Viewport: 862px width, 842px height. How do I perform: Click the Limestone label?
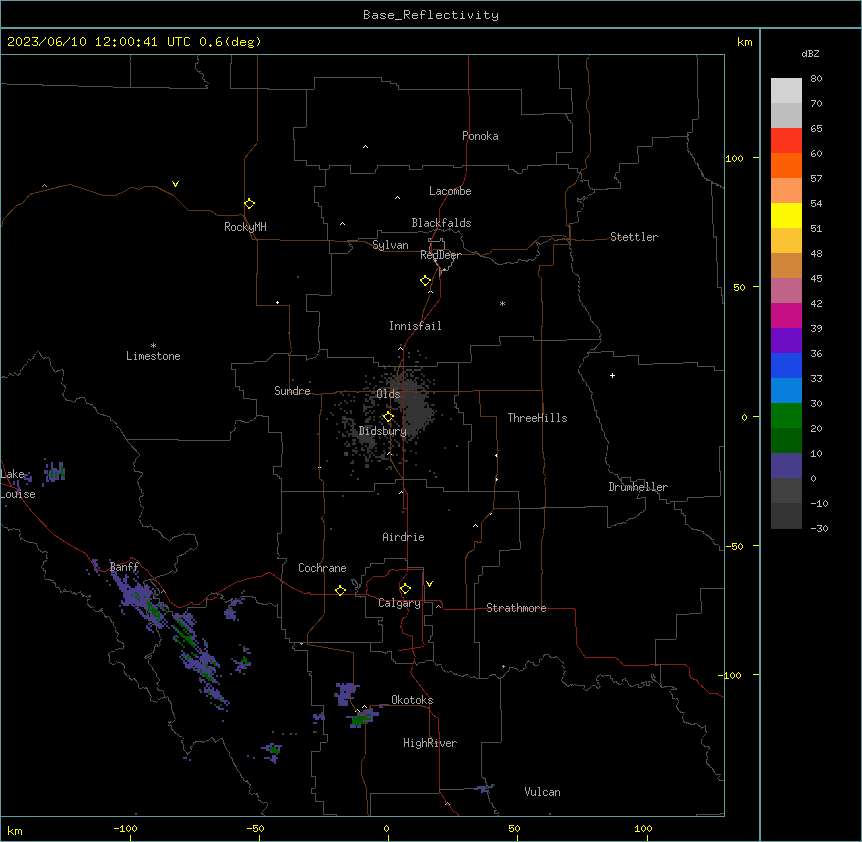pos(153,356)
